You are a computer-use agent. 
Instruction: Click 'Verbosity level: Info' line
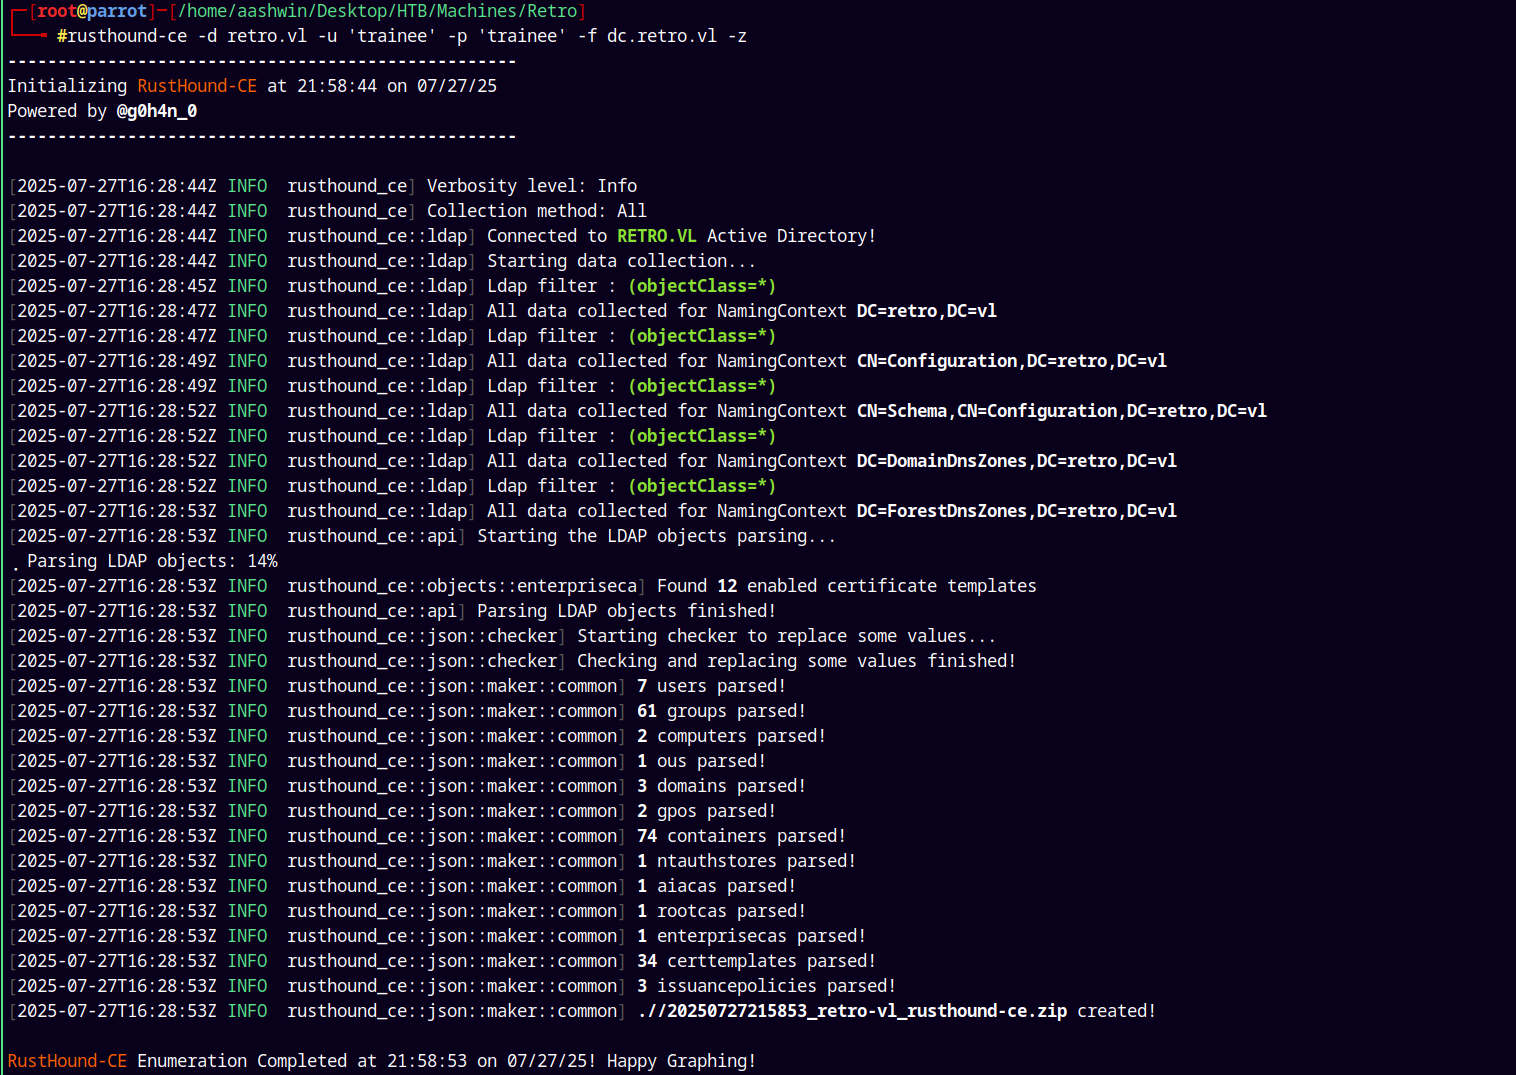(x=532, y=186)
